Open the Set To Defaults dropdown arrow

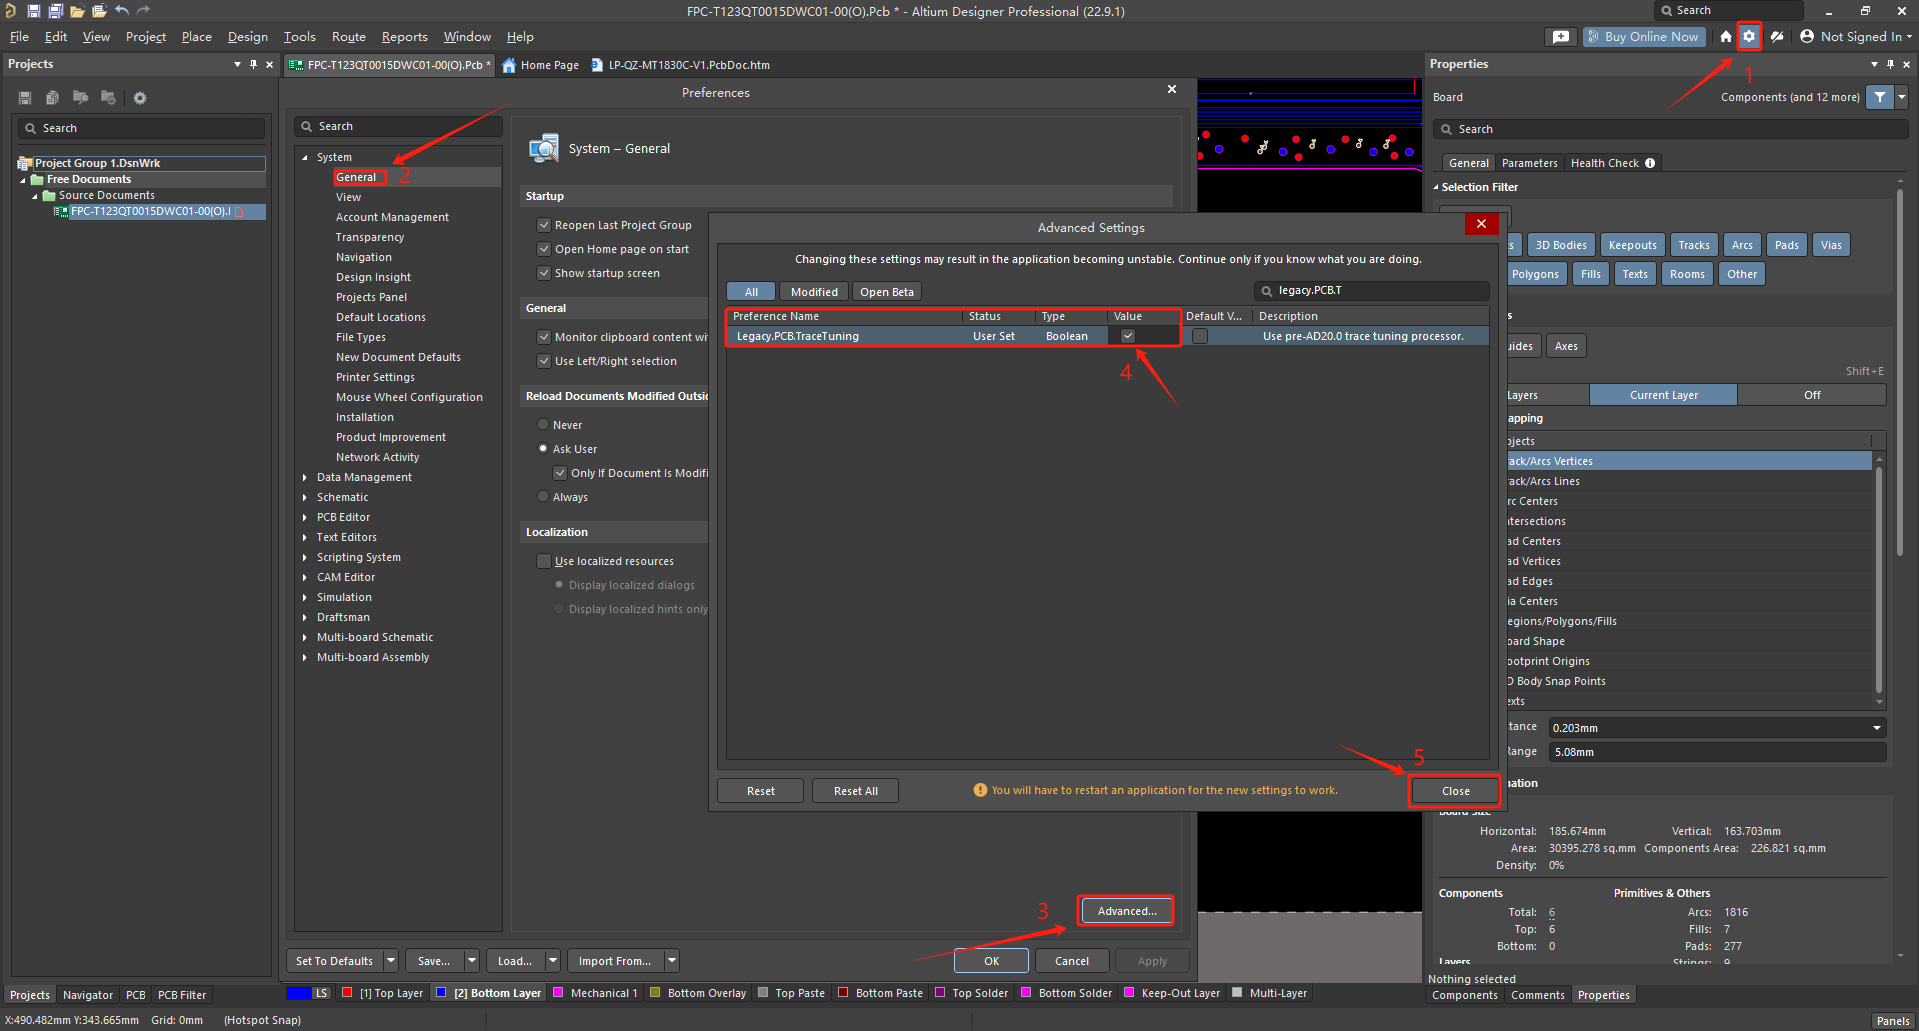pyautogui.click(x=391, y=961)
